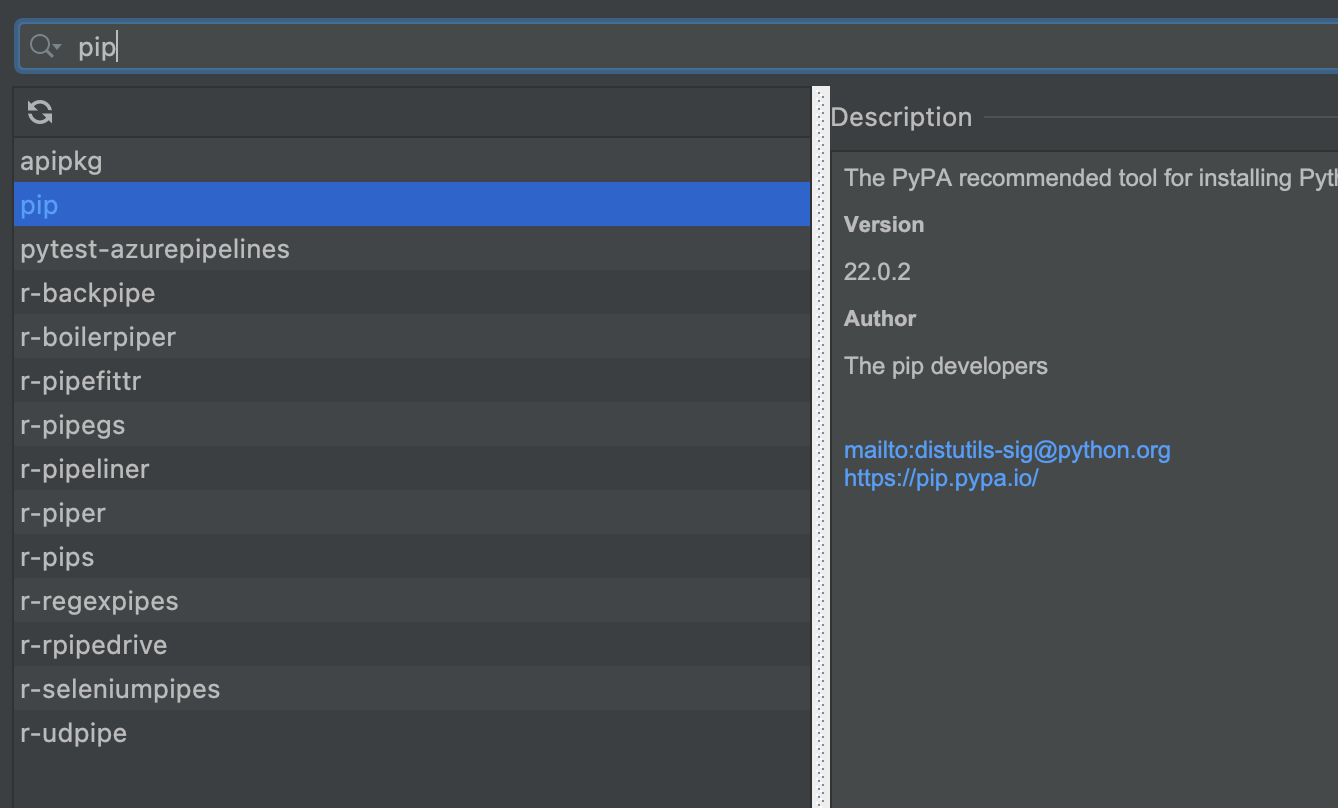Image resolution: width=1338 pixels, height=808 pixels.
Task: Pick r-boilerpiper from the results
Action: 412,336
